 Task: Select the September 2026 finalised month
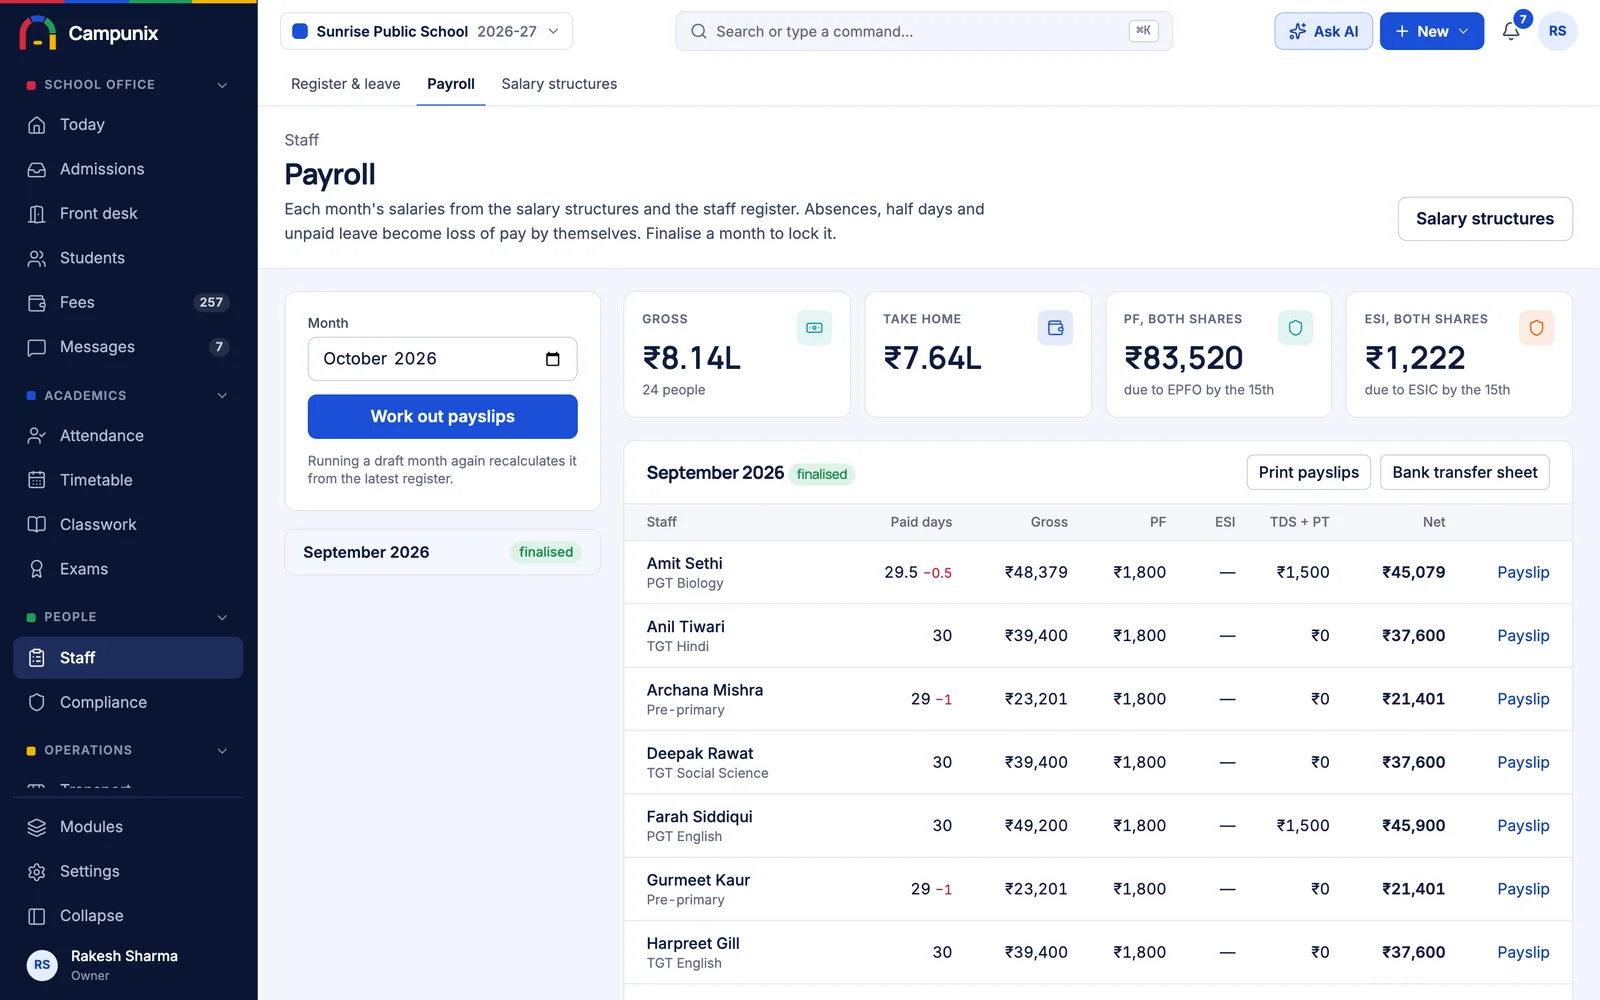(442, 552)
